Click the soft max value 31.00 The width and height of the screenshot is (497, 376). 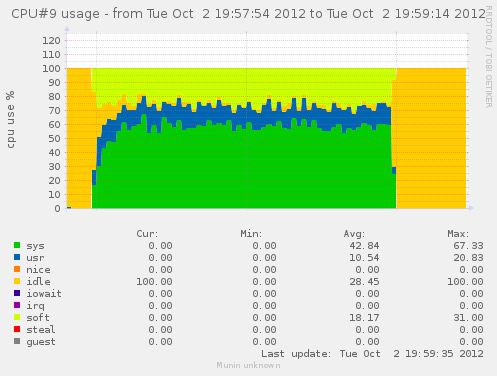(x=468, y=318)
